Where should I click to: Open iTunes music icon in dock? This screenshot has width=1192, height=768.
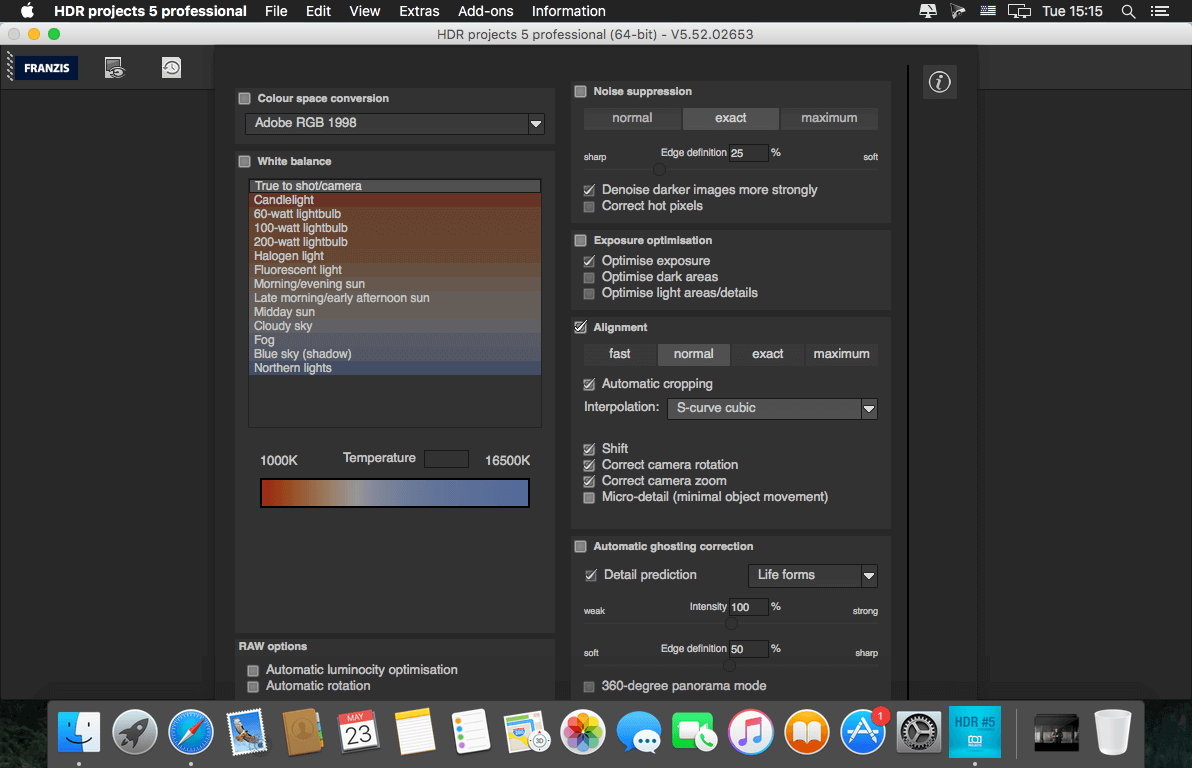750,732
